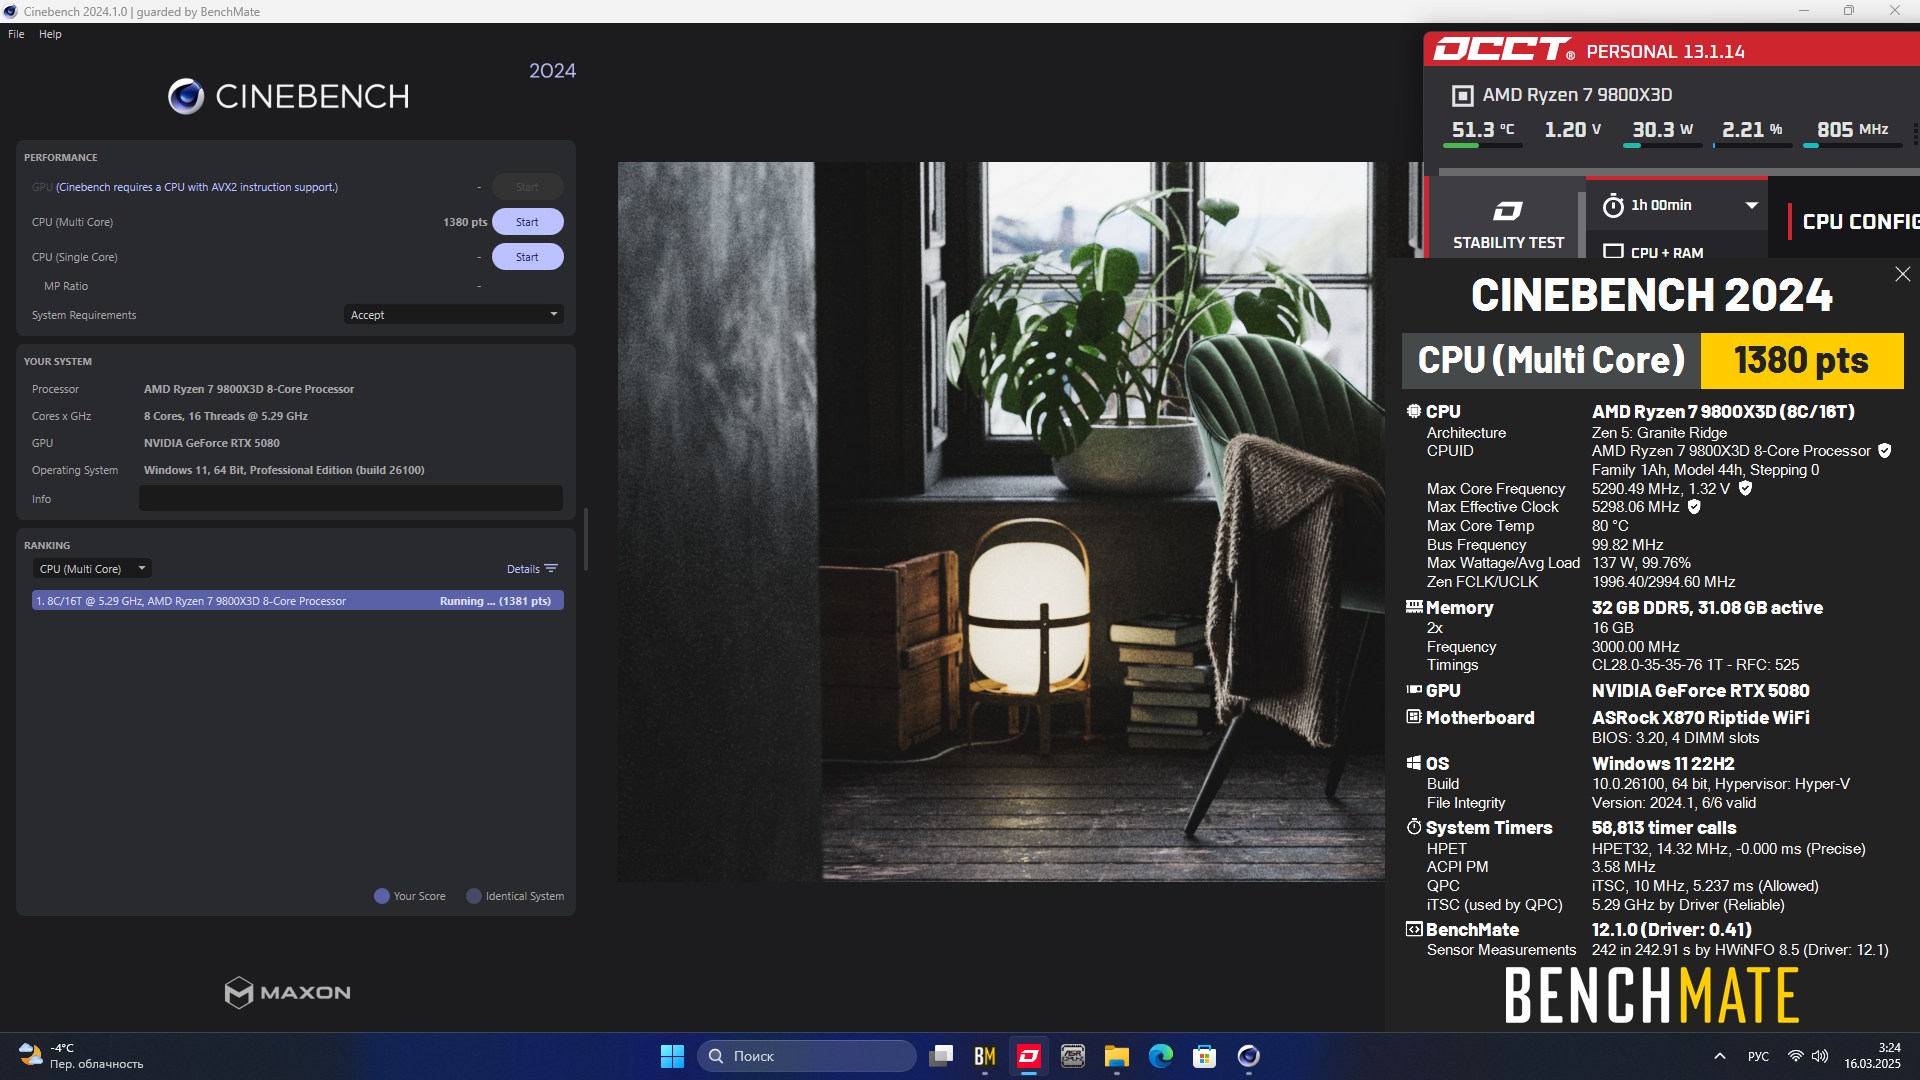Image resolution: width=1920 pixels, height=1080 pixels.
Task: Open BenchMate from the taskbar
Action: (x=985, y=1056)
